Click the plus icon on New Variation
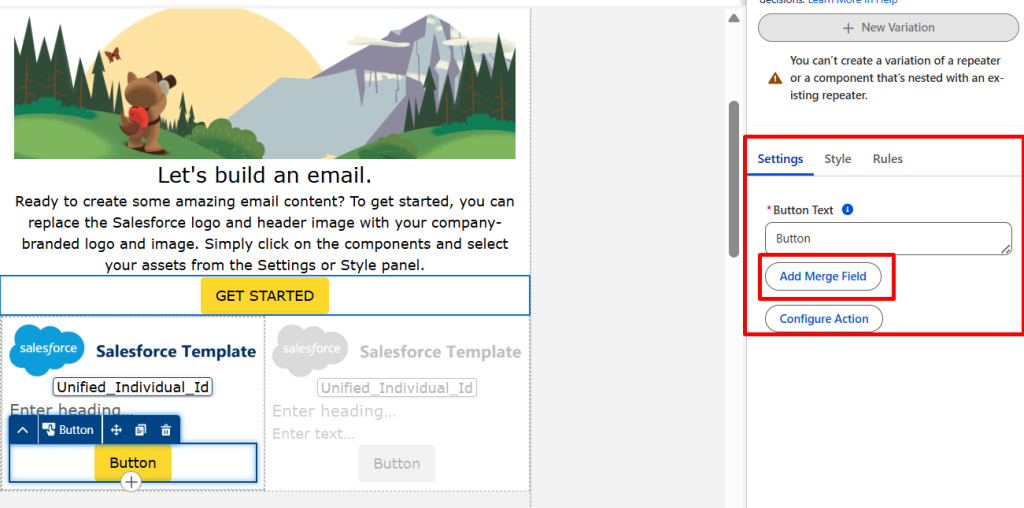The image size is (1024, 508). click(848, 27)
